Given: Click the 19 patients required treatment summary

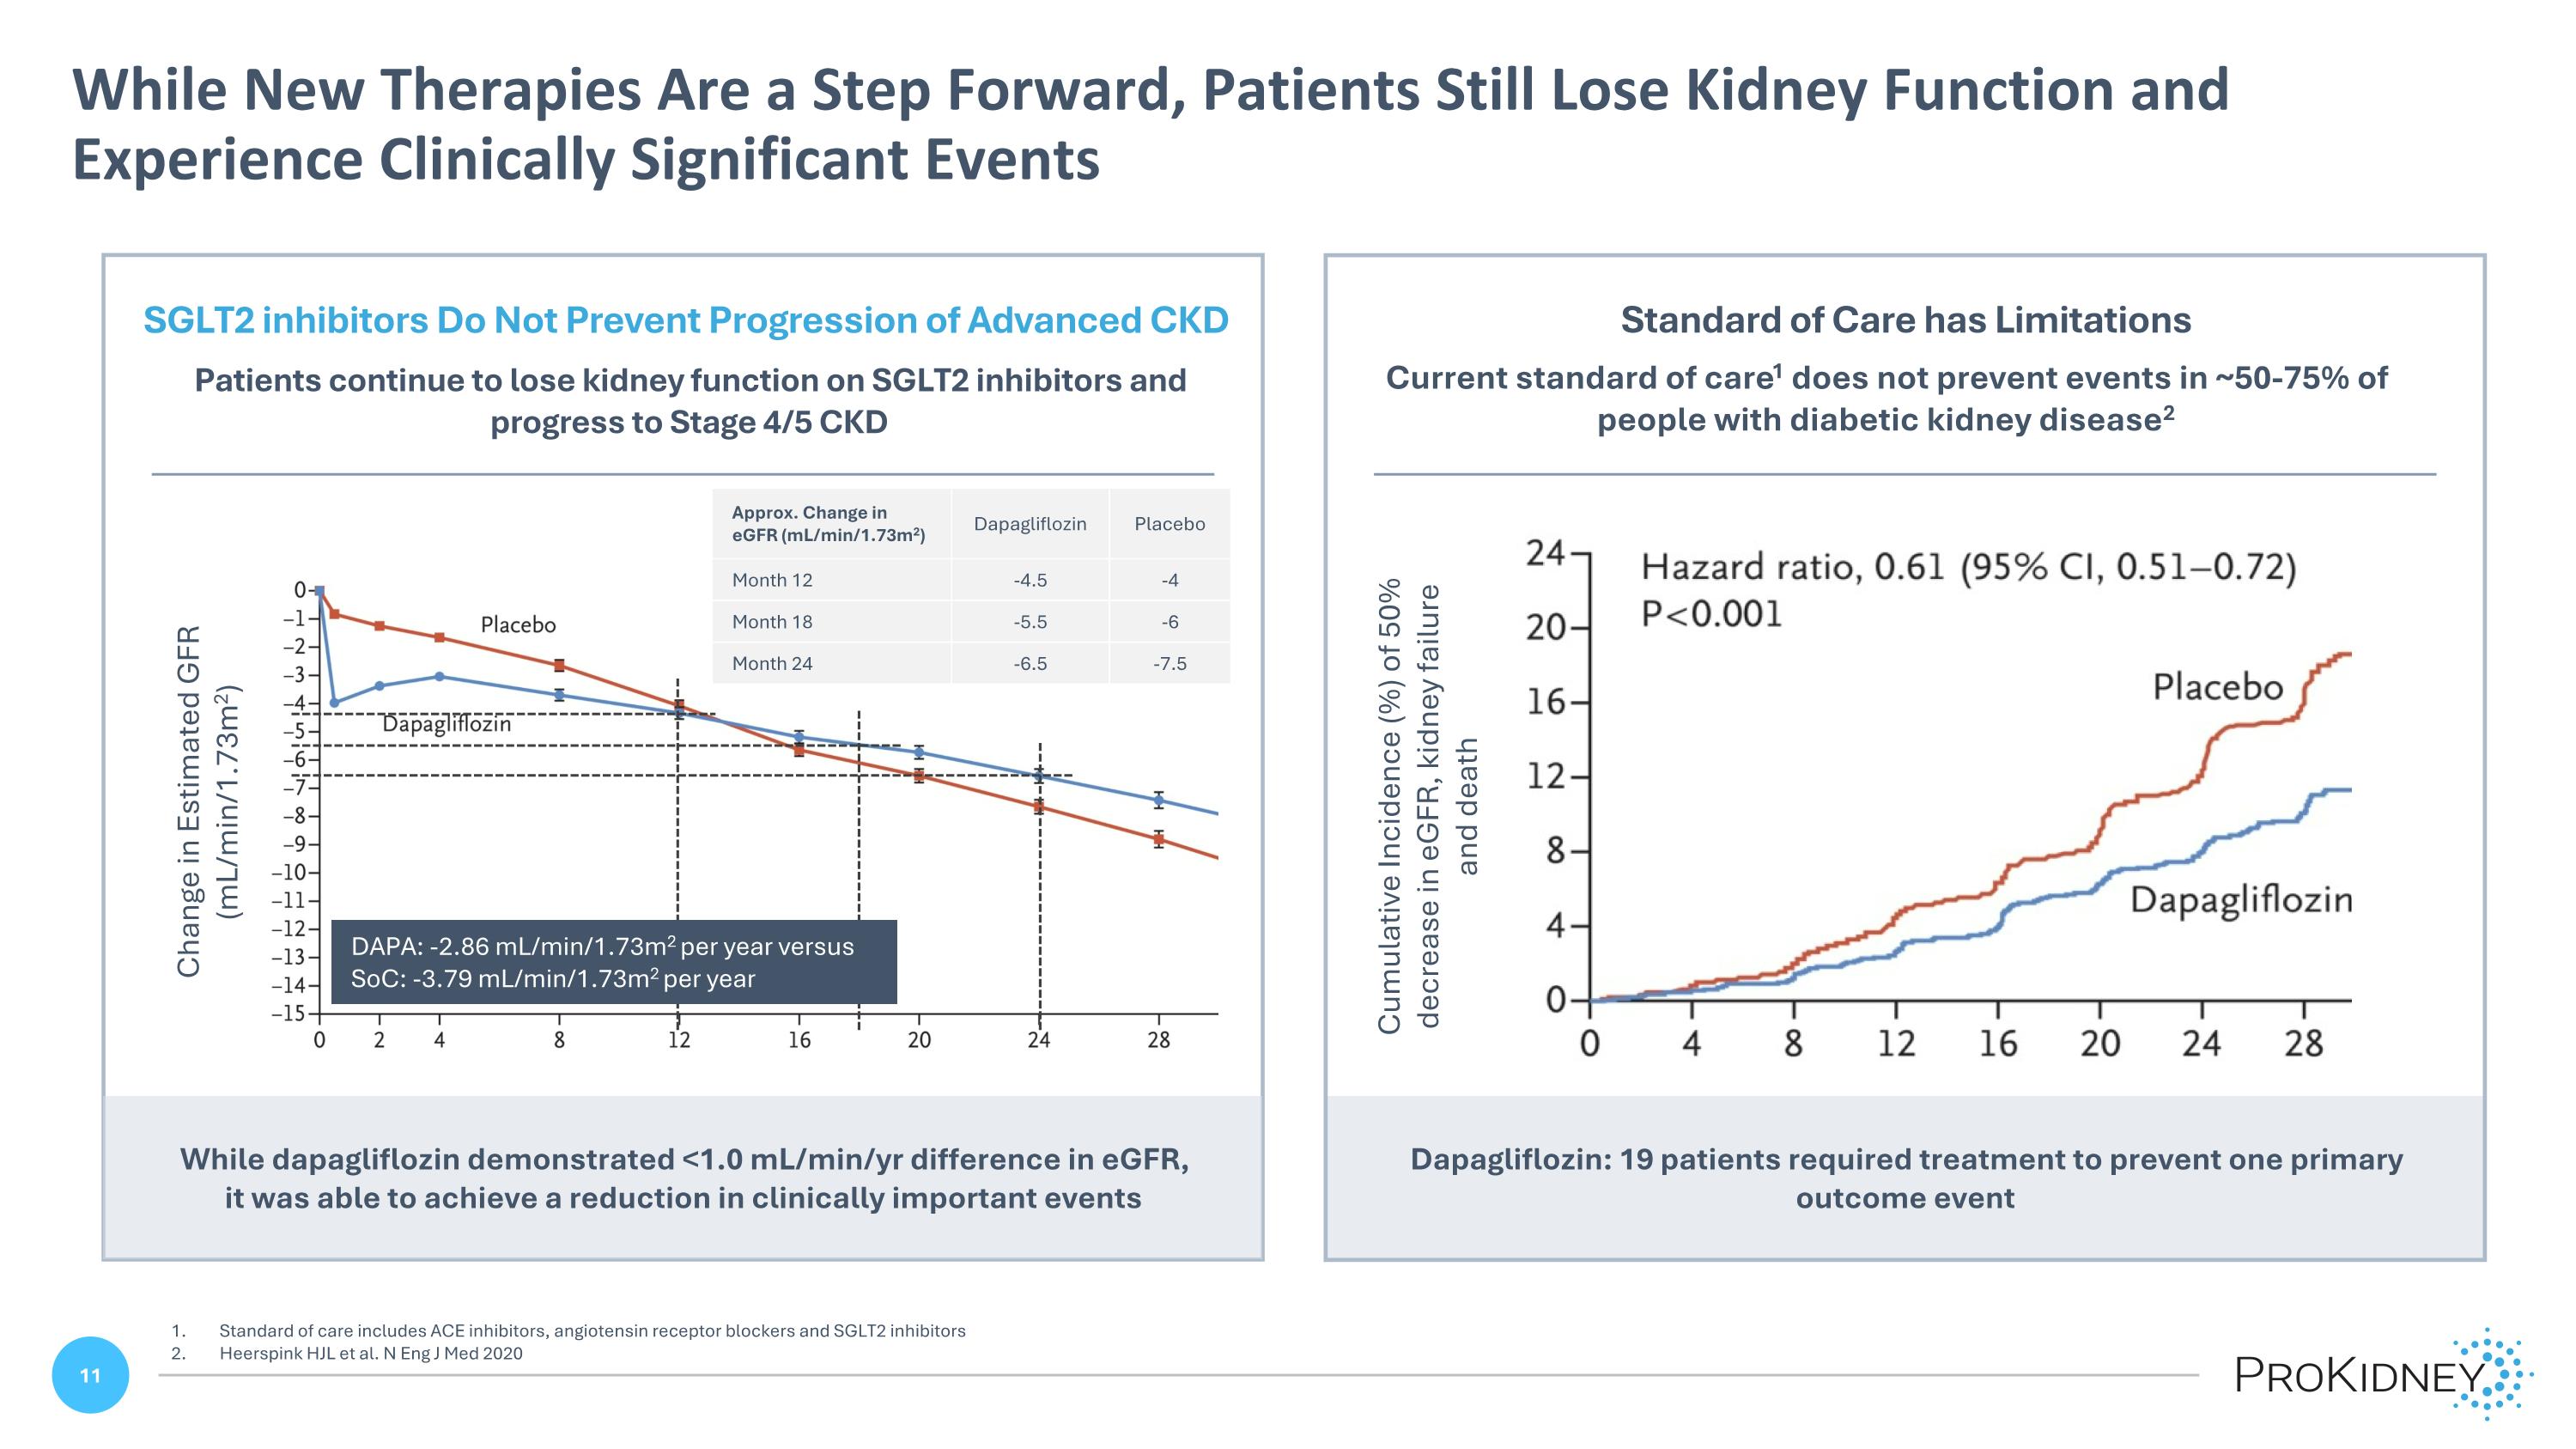Looking at the screenshot, I should (x=1905, y=1178).
